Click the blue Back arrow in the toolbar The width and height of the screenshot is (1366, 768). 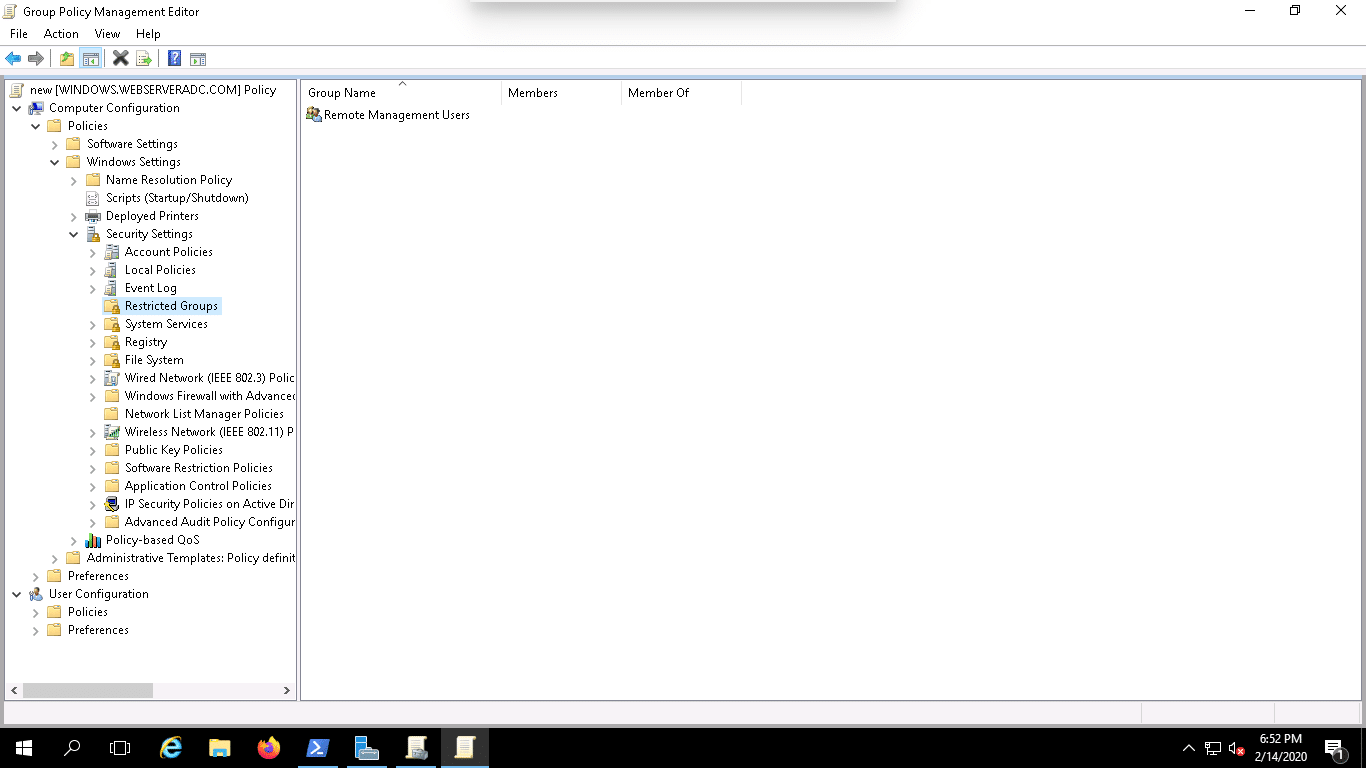(13, 59)
